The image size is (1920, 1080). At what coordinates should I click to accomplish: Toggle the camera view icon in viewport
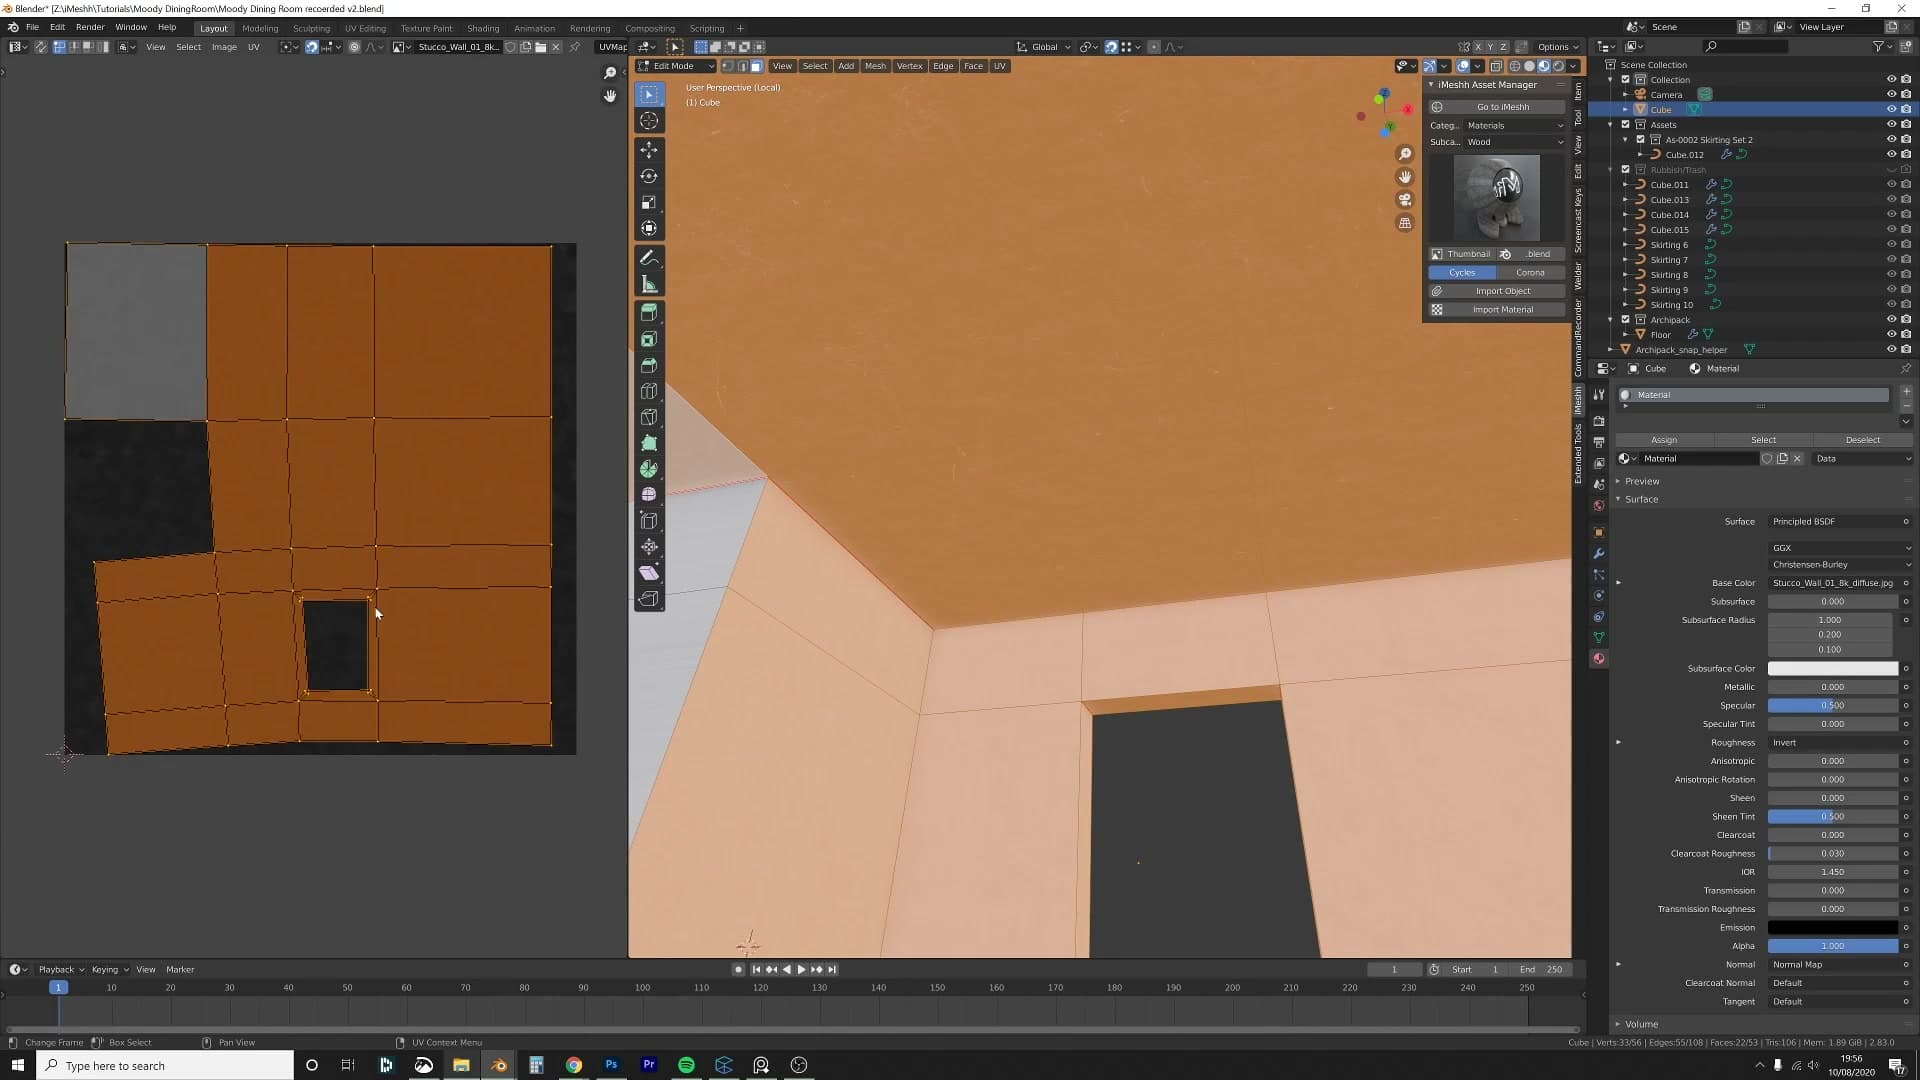(x=1405, y=200)
